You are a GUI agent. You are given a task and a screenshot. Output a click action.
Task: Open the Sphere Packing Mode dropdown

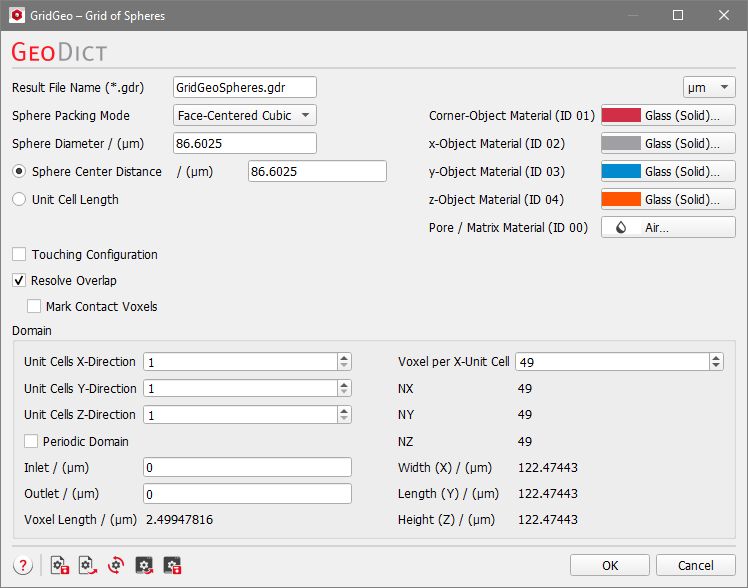pos(245,116)
